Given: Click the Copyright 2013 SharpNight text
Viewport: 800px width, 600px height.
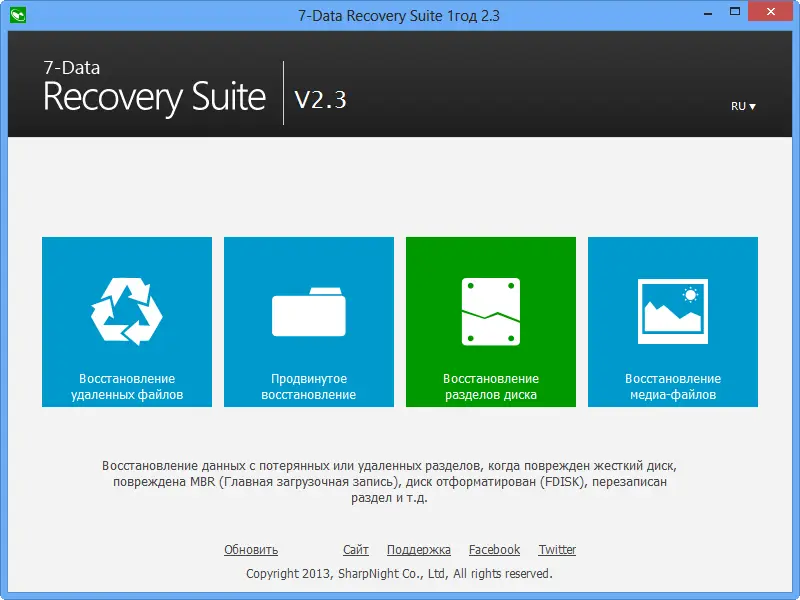Looking at the screenshot, I should 399,573.
